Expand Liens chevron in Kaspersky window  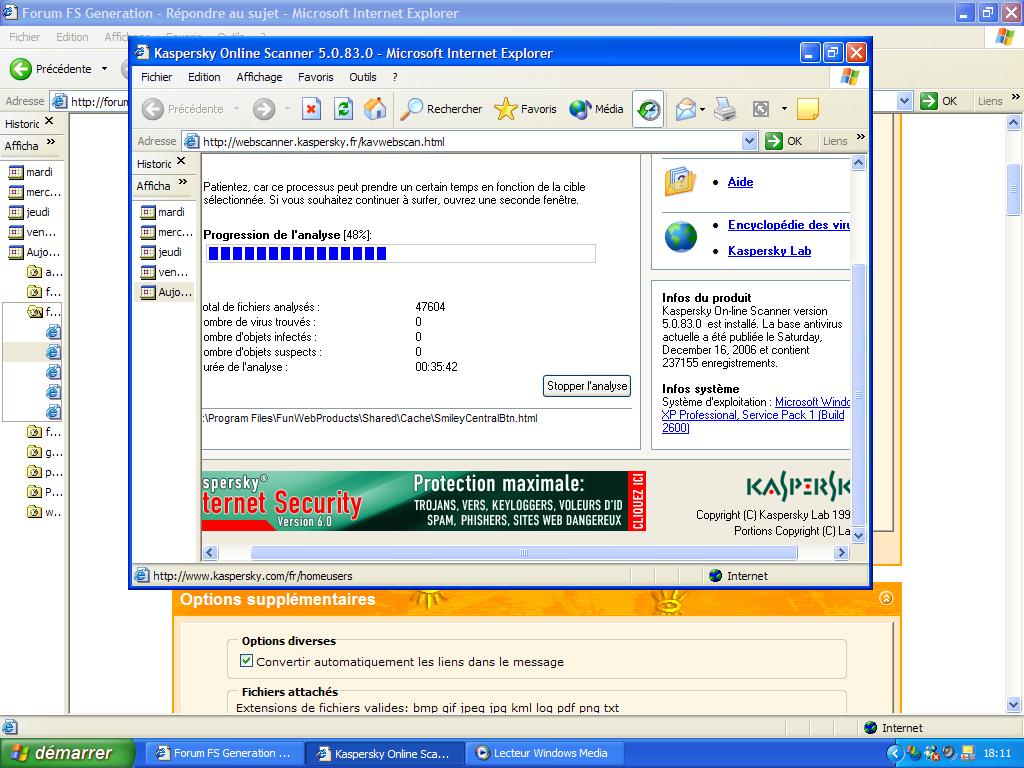[861, 137]
